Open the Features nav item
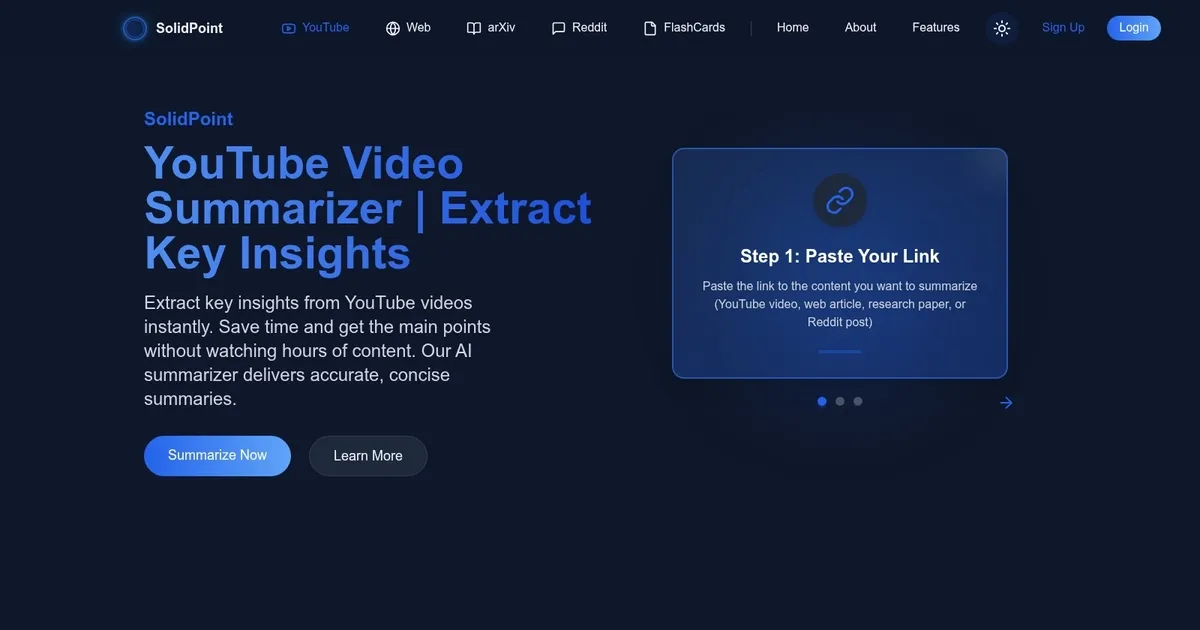1200x630 pixels. (x=936, y=28)
